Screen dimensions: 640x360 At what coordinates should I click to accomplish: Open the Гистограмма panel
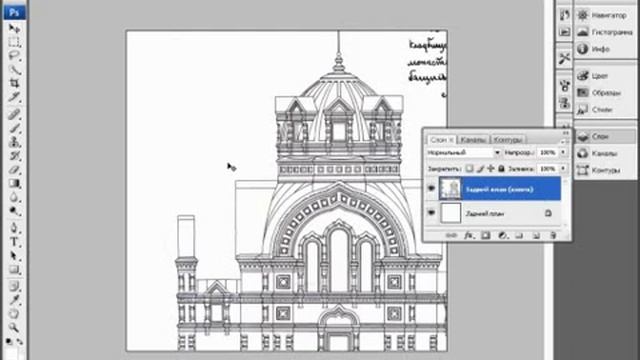tap(606, 32)
